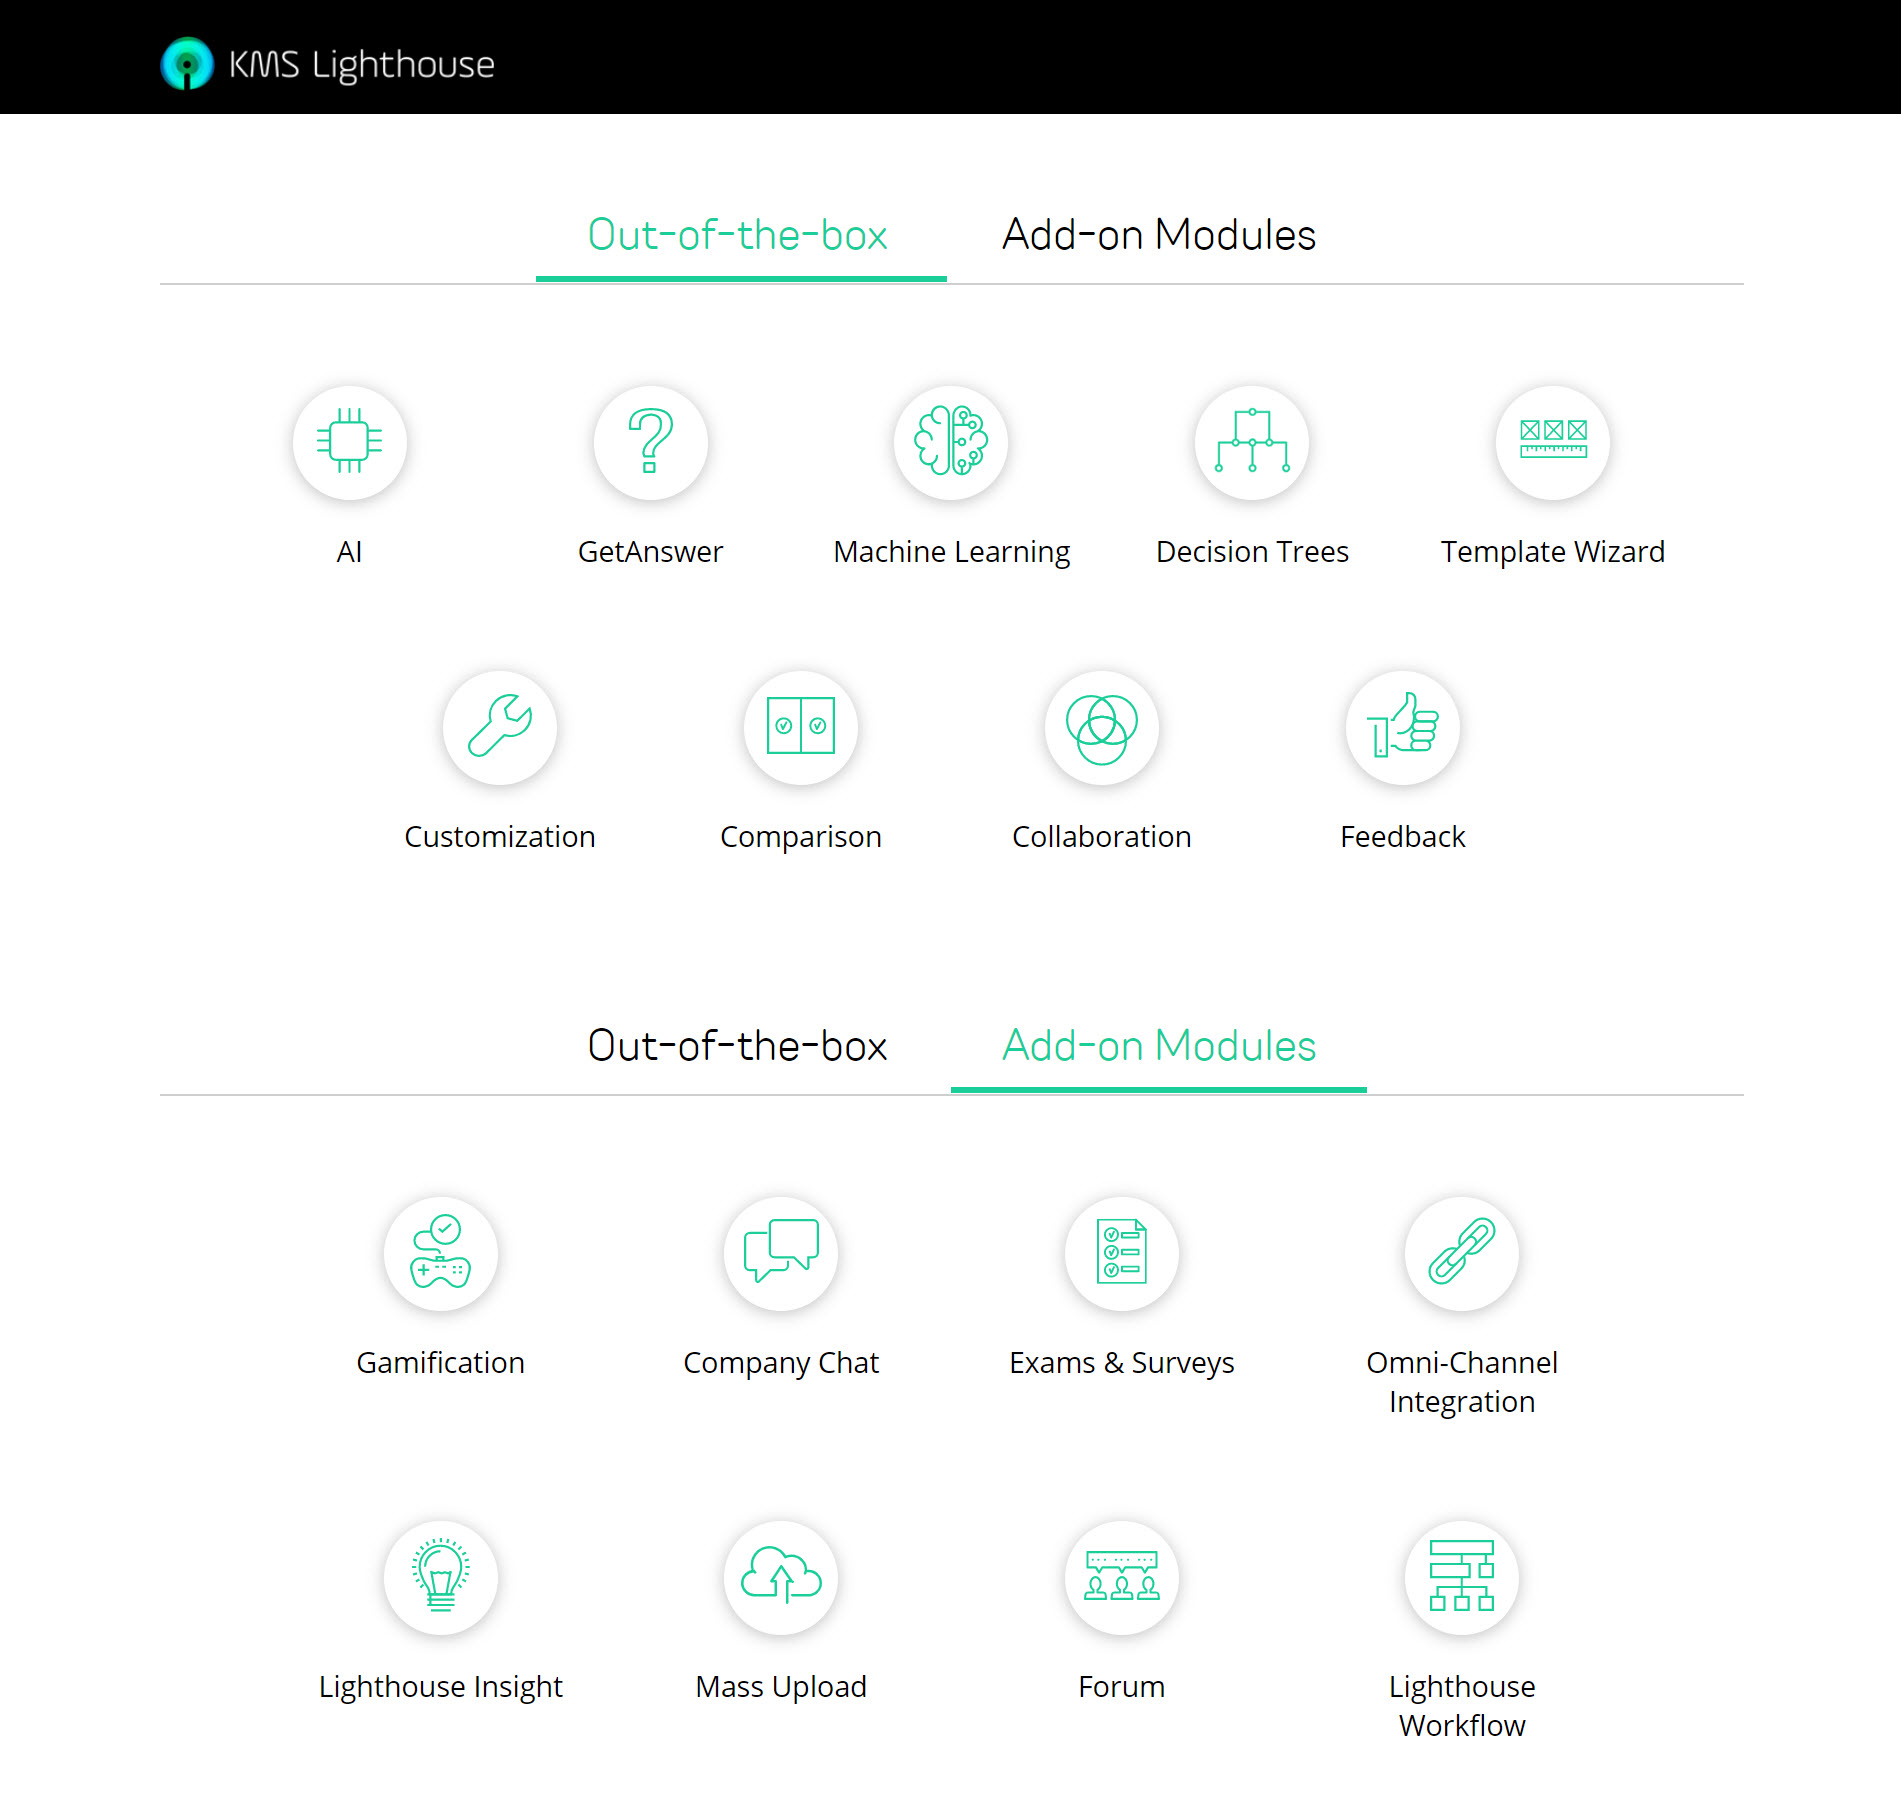Image resolution: width=1901 pixels, height=1800 pixels.
Task: Select the Forum icon
Action: (x=1121, y=1577)
